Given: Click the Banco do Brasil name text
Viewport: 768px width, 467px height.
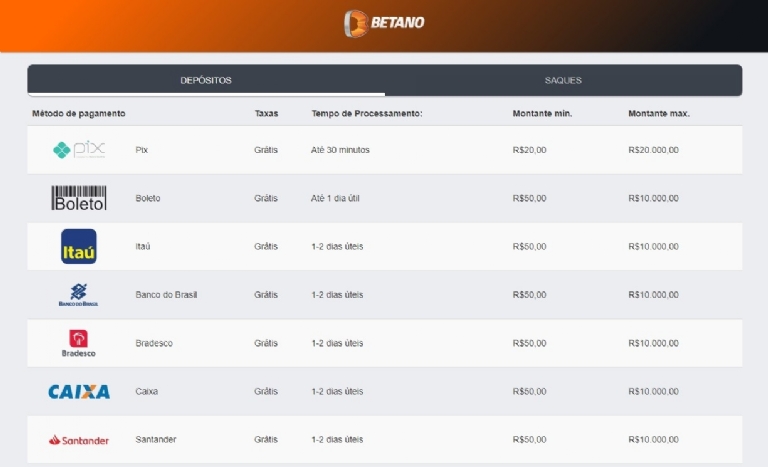Looking at the screenshot, I should 166,295.
